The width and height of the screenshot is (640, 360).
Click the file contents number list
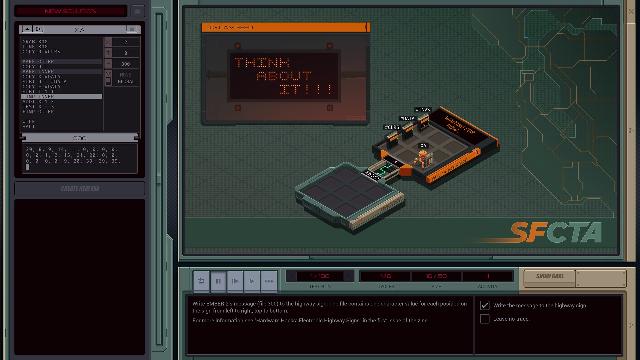click(80, 158)
